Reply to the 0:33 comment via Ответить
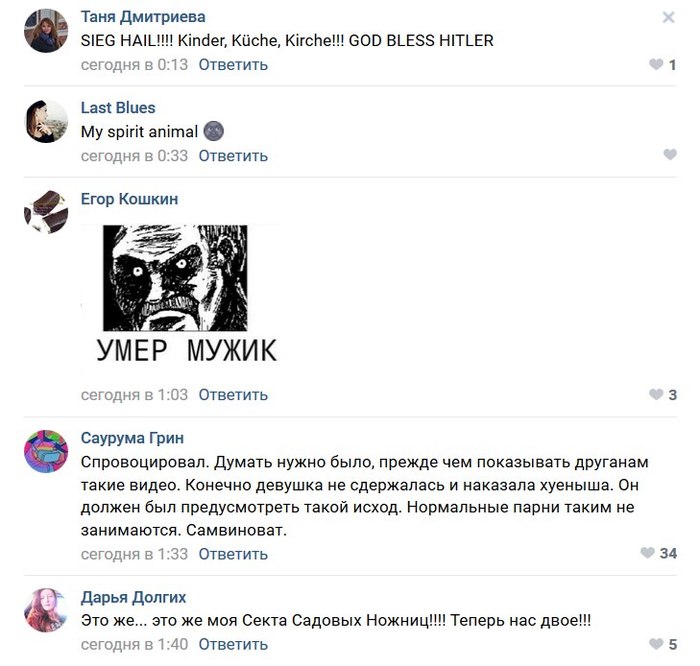 point(233,156)
